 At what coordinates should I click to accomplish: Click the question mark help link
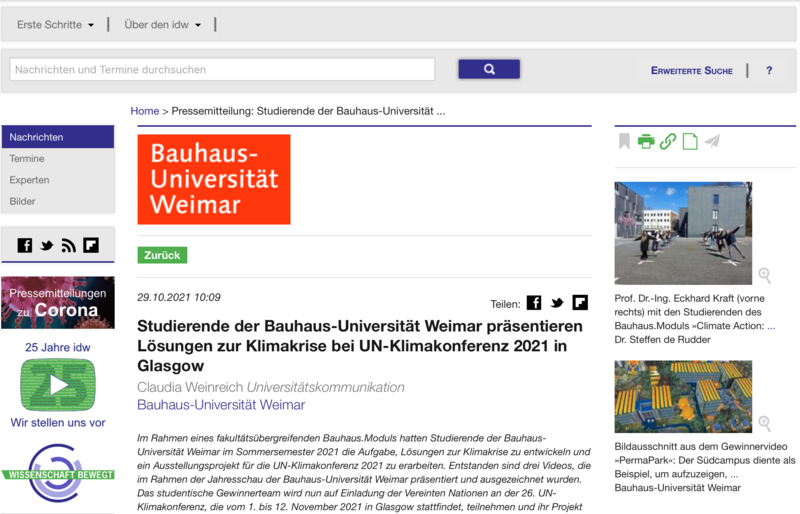click(769, 70)
